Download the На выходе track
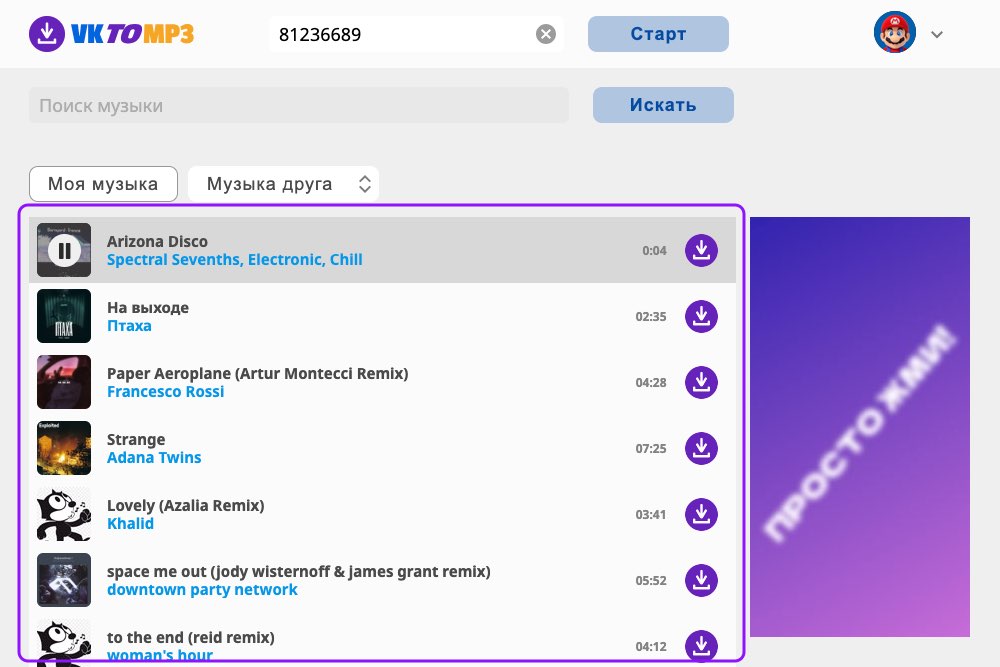 coord(702,316)
